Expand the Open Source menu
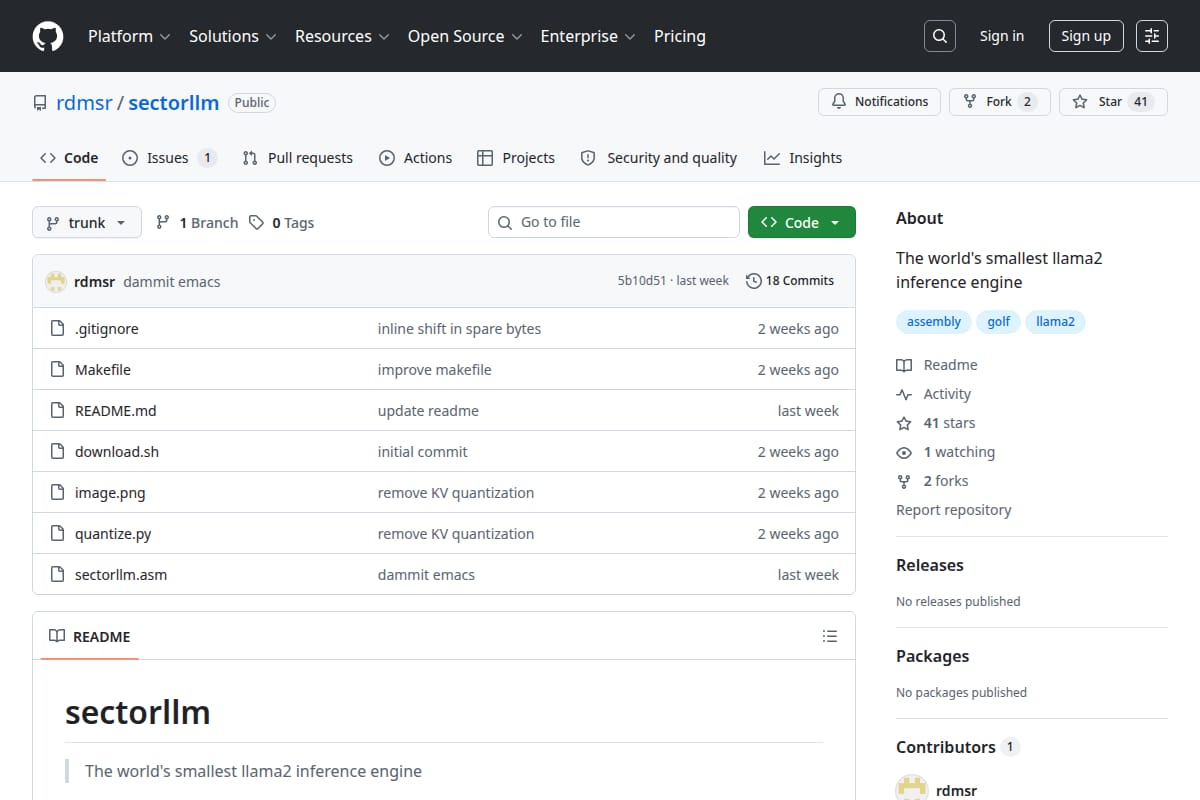The image size is (1200, 800). click(465, 36)
